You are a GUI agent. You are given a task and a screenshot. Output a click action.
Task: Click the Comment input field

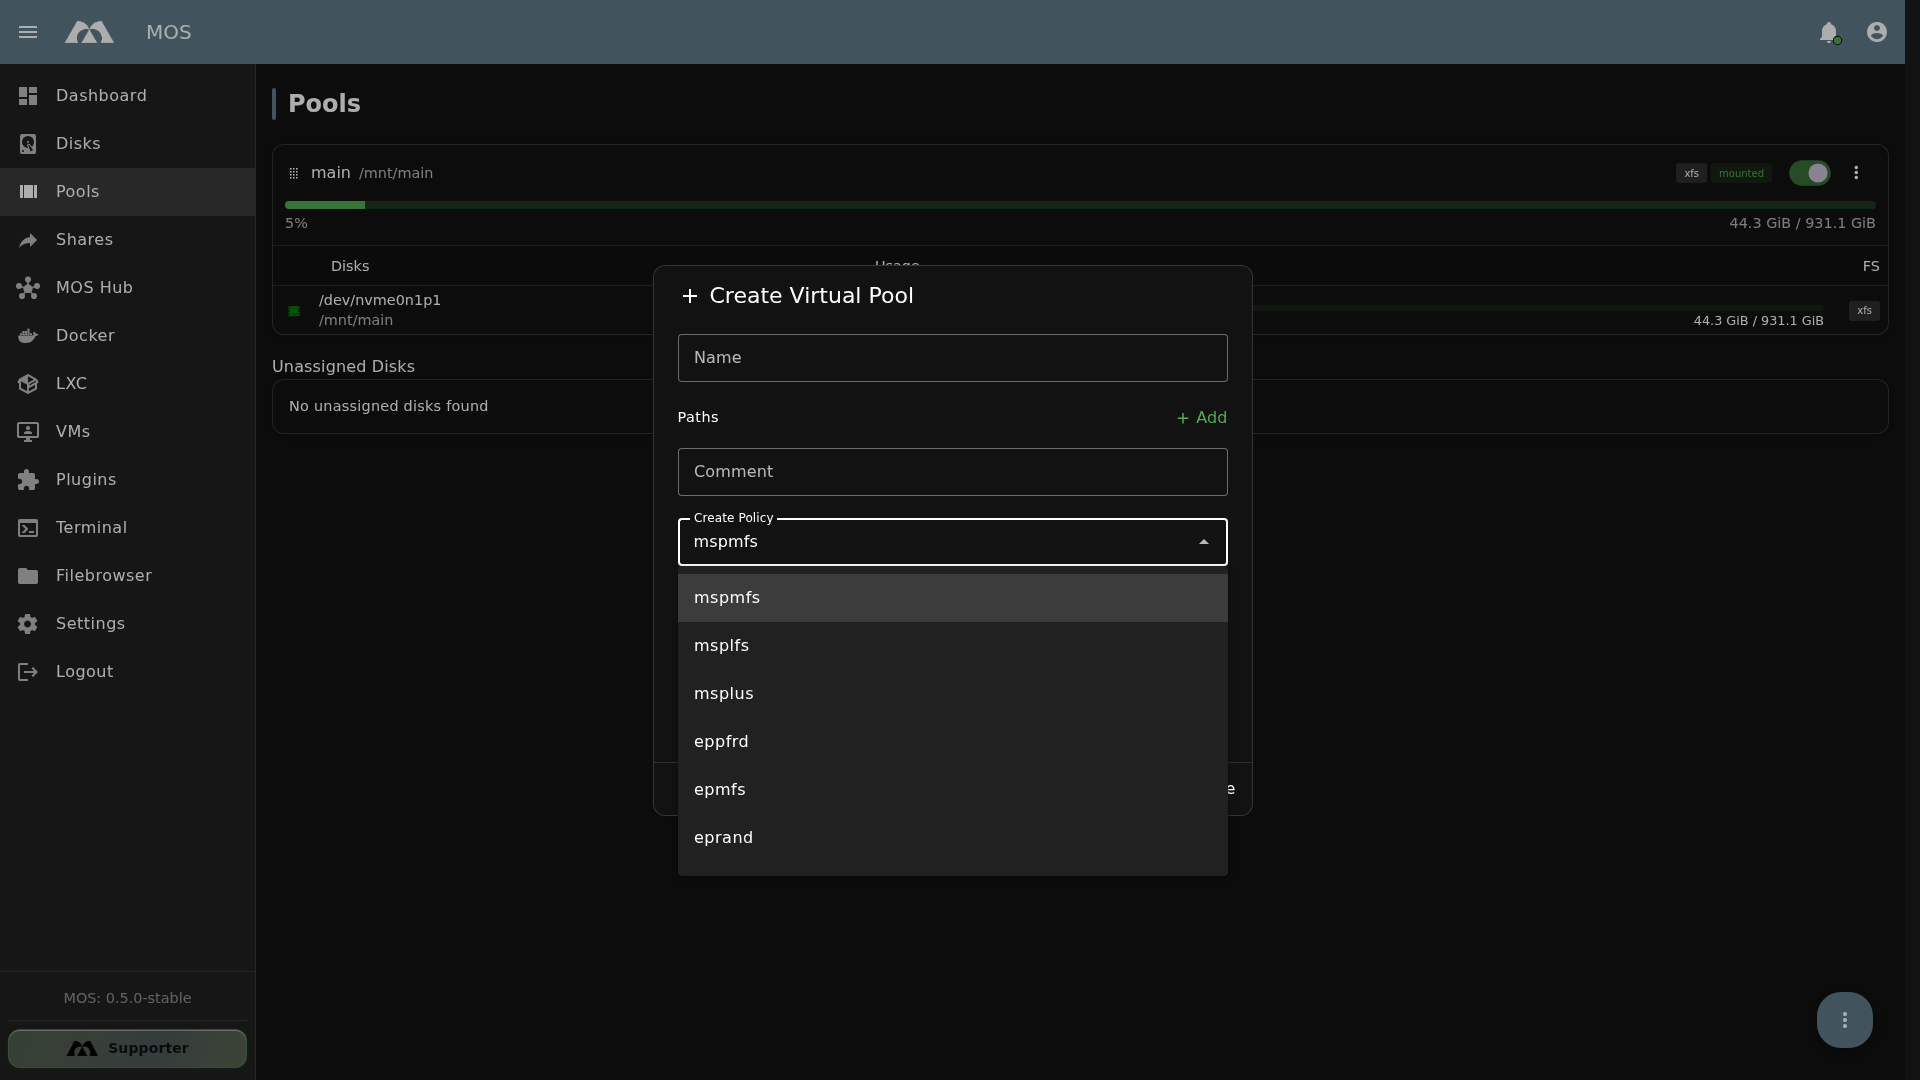tap(953, 472)
